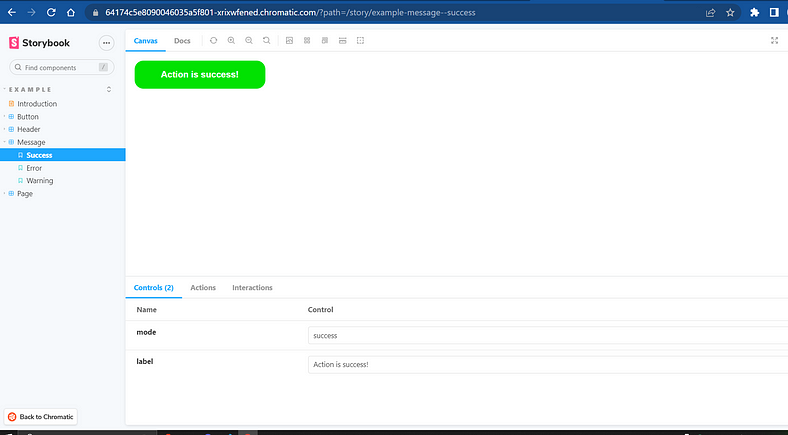The width and height of the screenshot is (788, 435).
Task: Share this page from address bar
Action: tap(711, 13)
